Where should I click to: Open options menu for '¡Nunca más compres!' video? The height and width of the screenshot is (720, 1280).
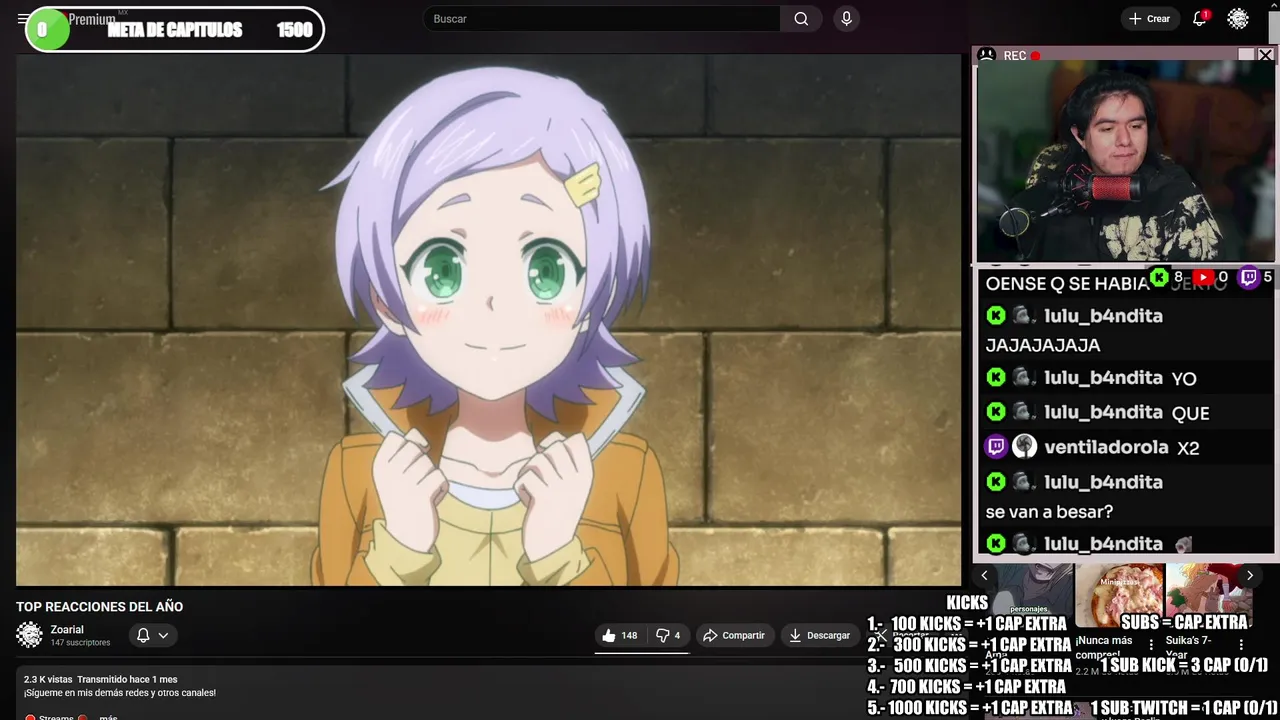click(1151, 645)
